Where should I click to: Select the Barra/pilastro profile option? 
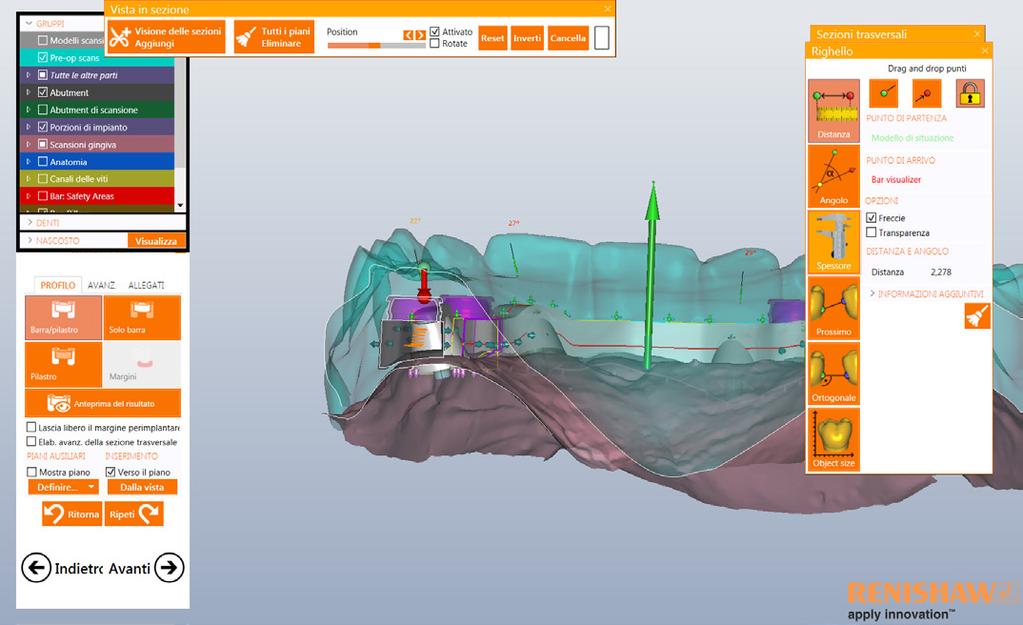tap(63, 317)
